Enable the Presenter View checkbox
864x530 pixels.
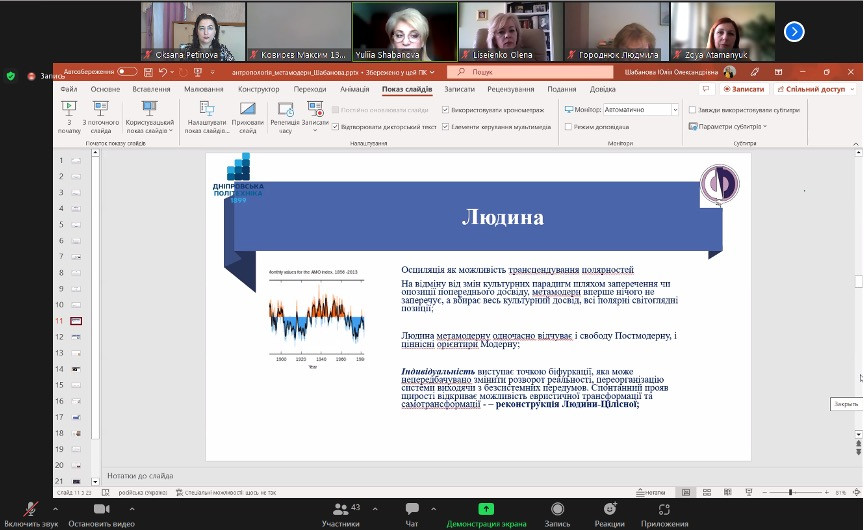pyautogui.click(x=568, y=127)
